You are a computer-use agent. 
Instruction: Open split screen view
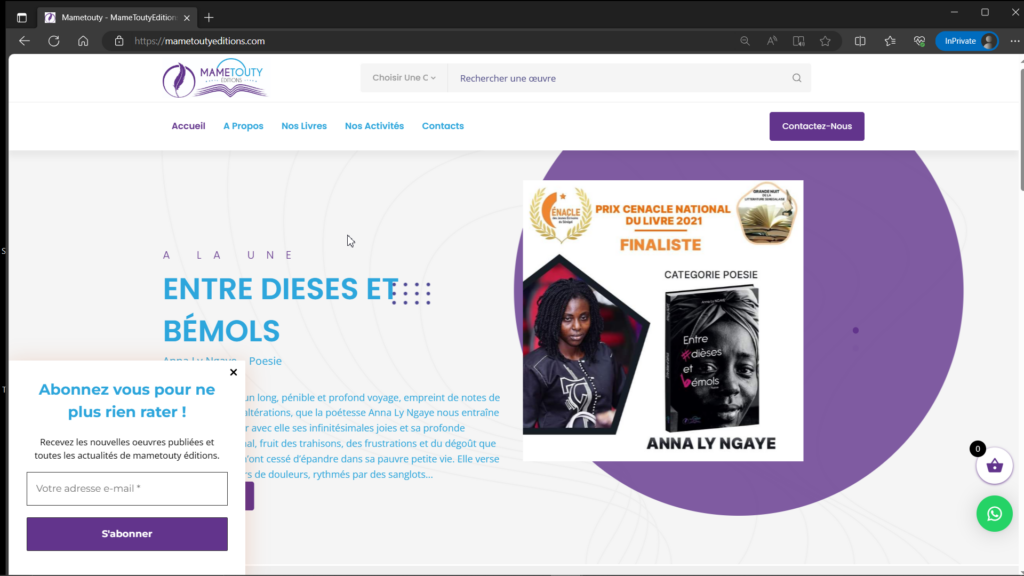click(x=860, y=40)
